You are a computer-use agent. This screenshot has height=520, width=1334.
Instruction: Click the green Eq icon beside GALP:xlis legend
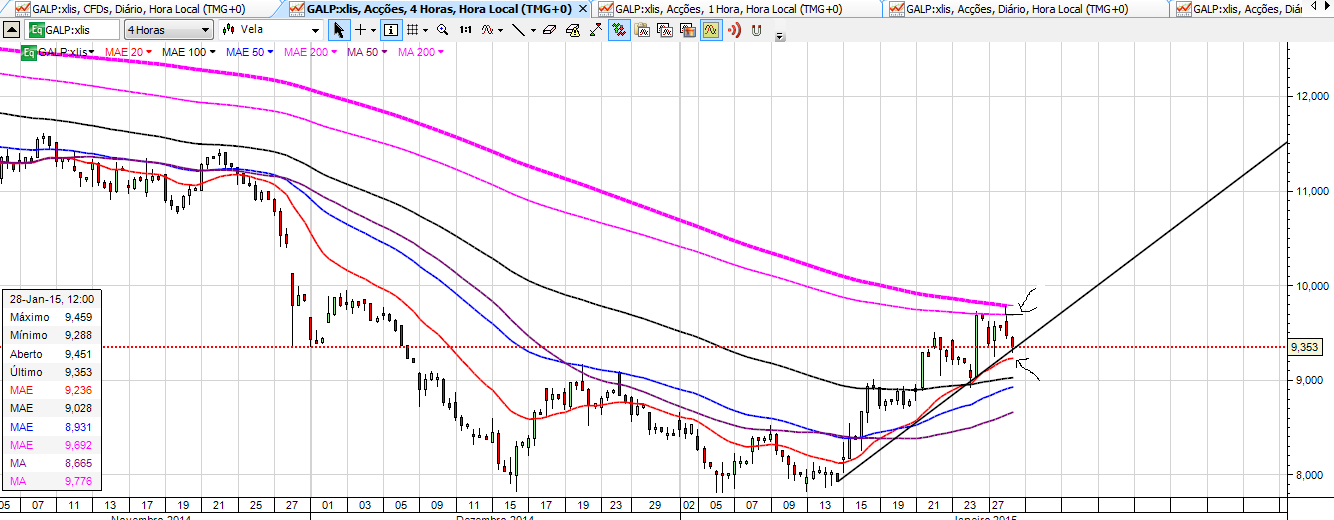[29, 51]
